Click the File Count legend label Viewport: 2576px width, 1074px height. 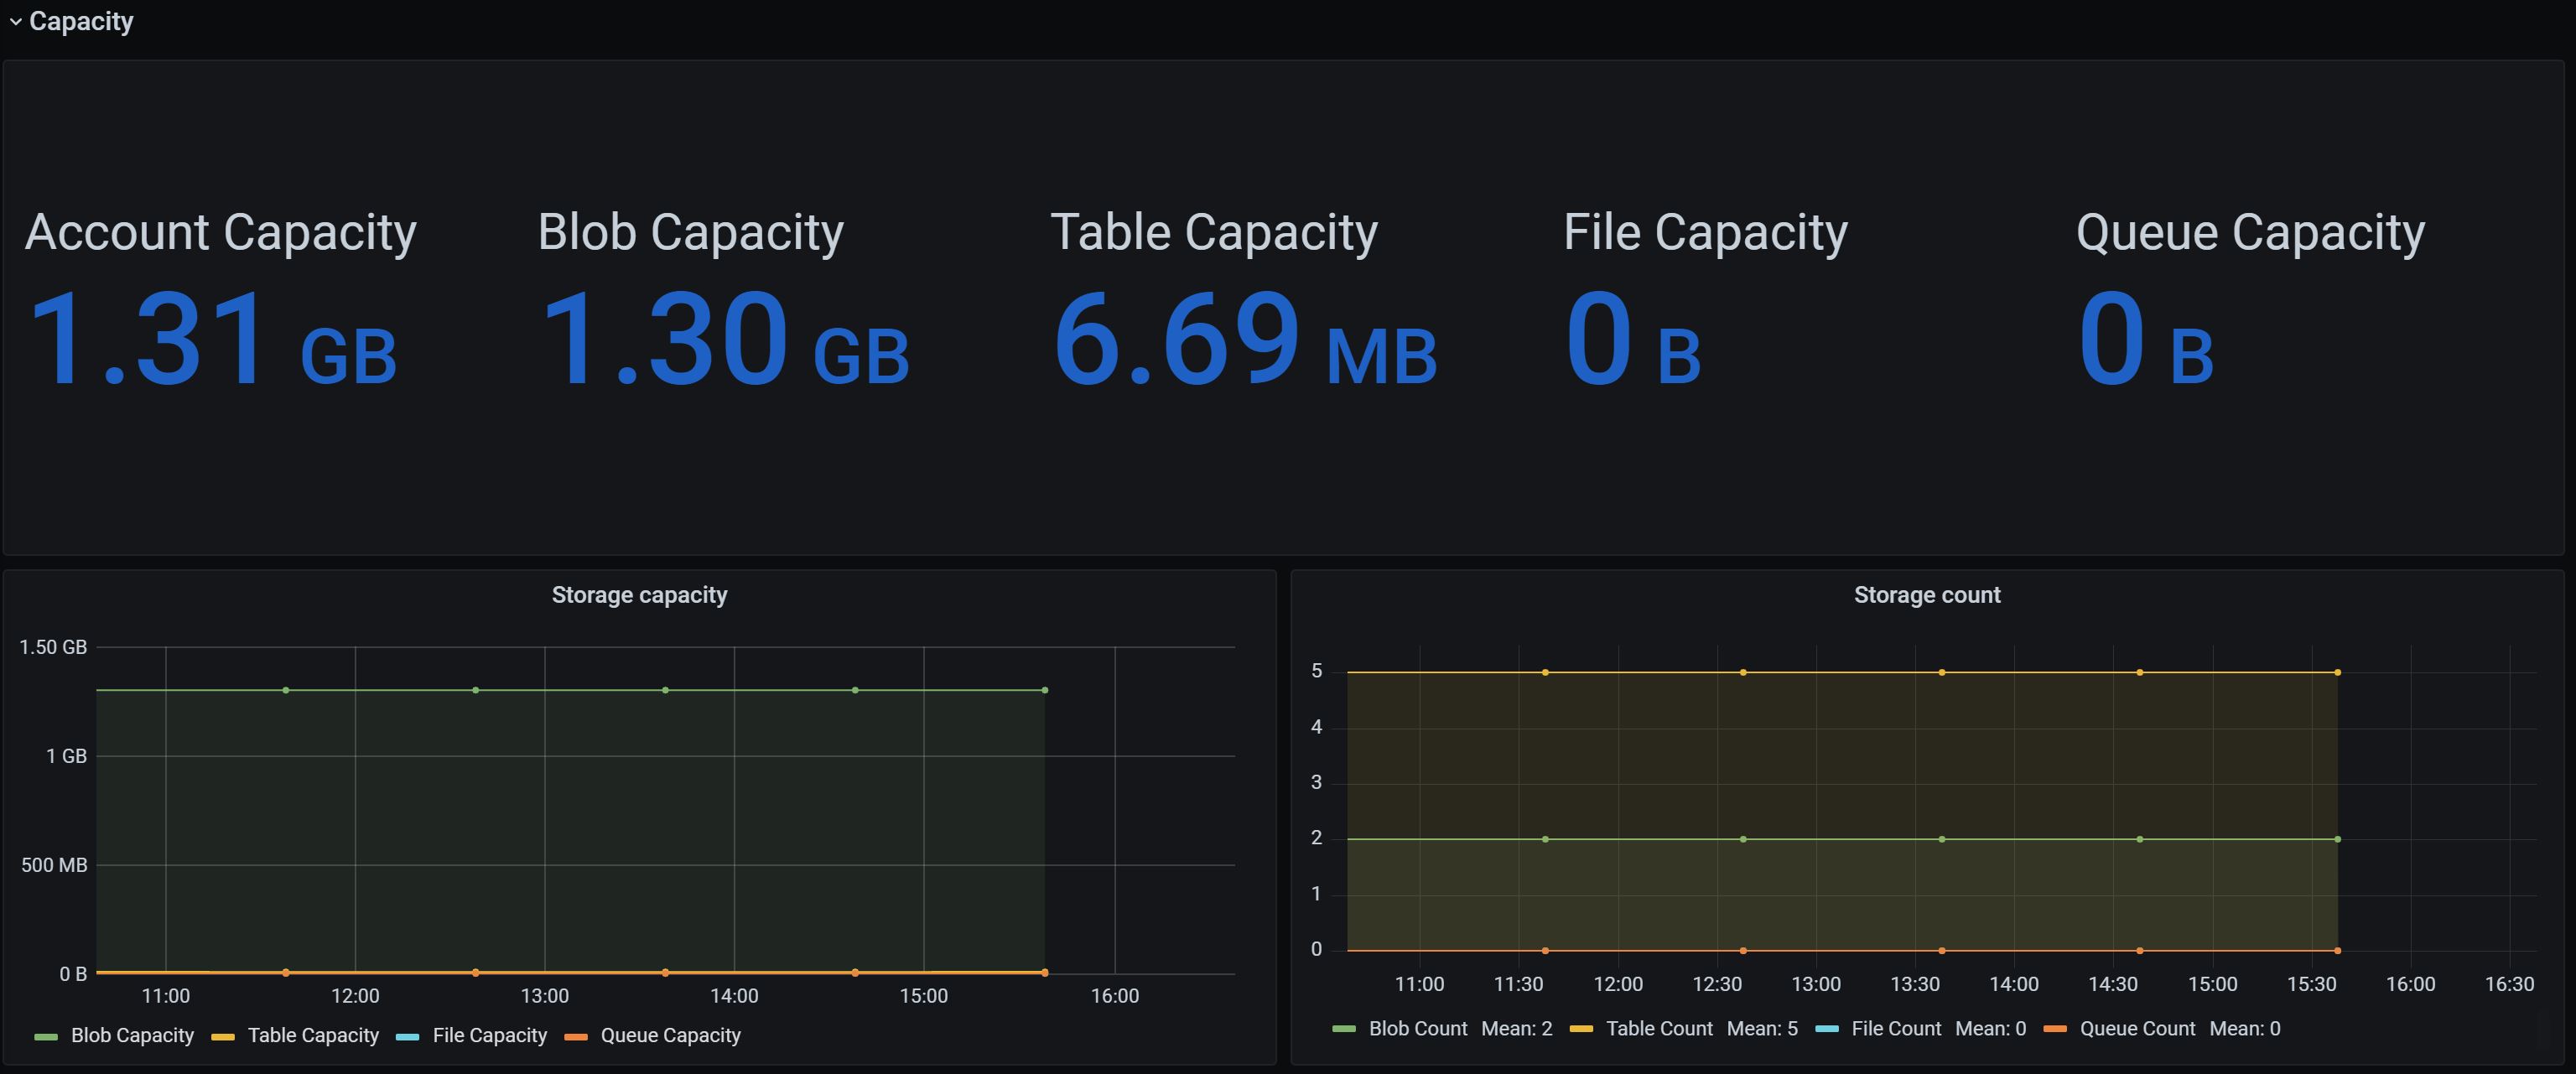tap(1895, 1029)
